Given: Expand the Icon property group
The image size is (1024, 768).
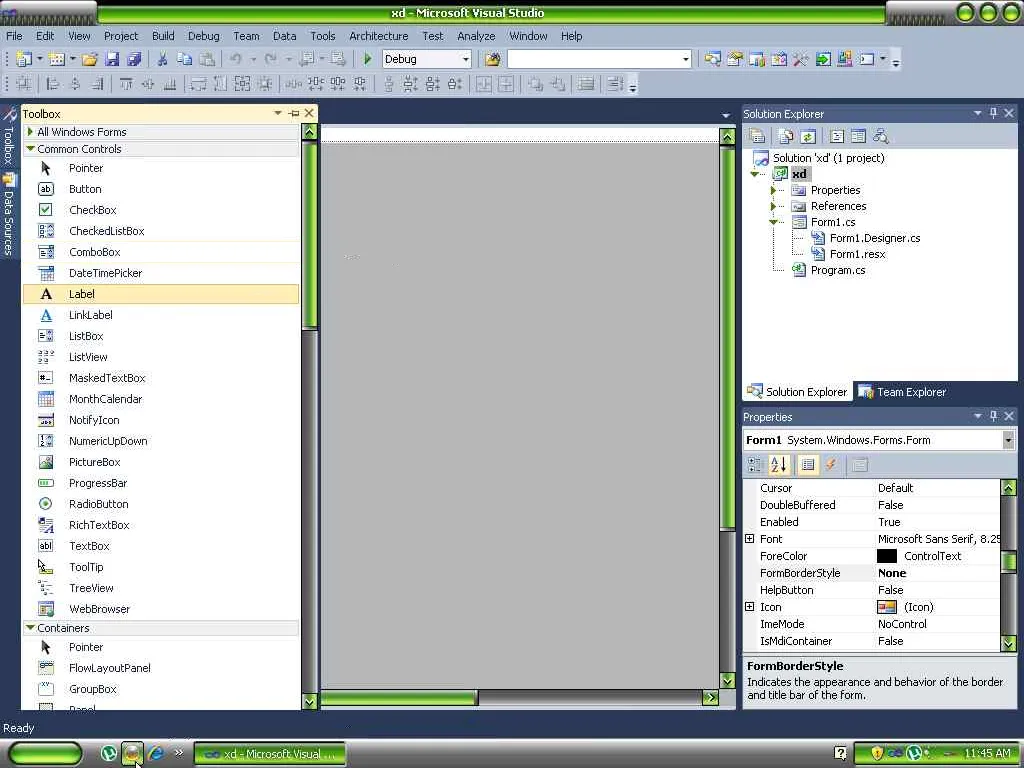Looking at the screenshot, I should pos(750,607).
